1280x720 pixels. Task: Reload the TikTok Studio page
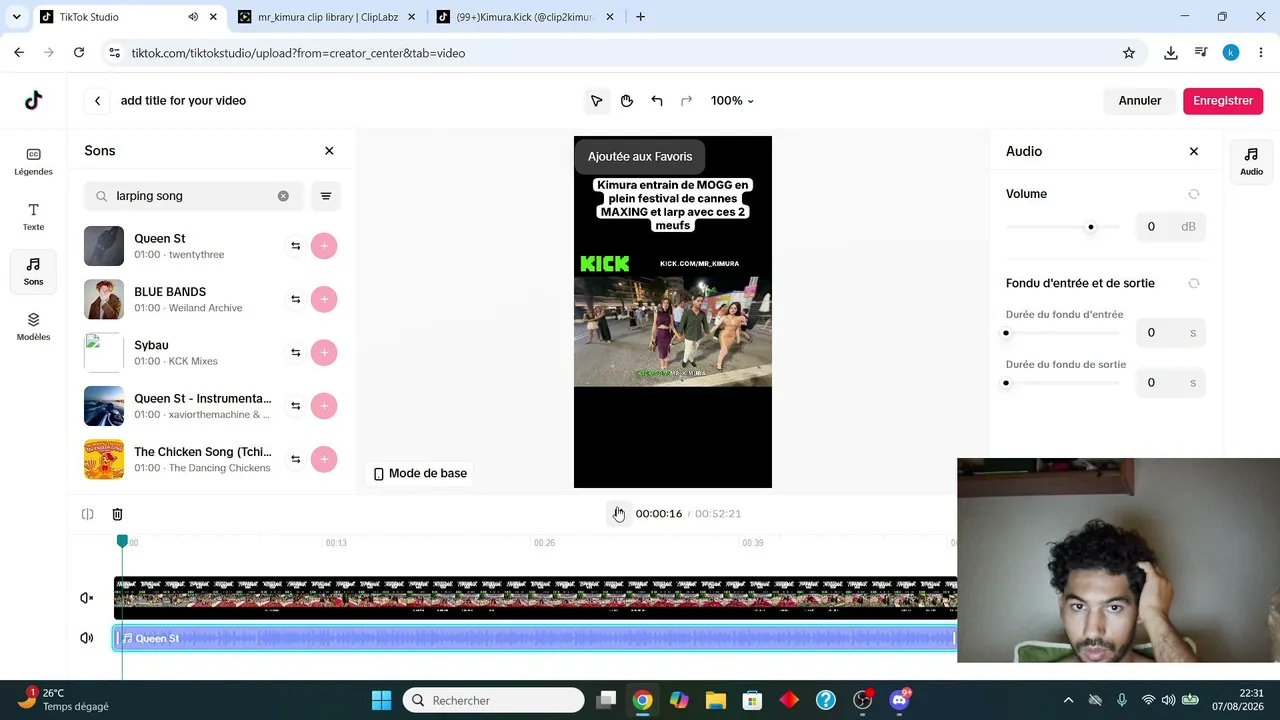pos(79,53)
